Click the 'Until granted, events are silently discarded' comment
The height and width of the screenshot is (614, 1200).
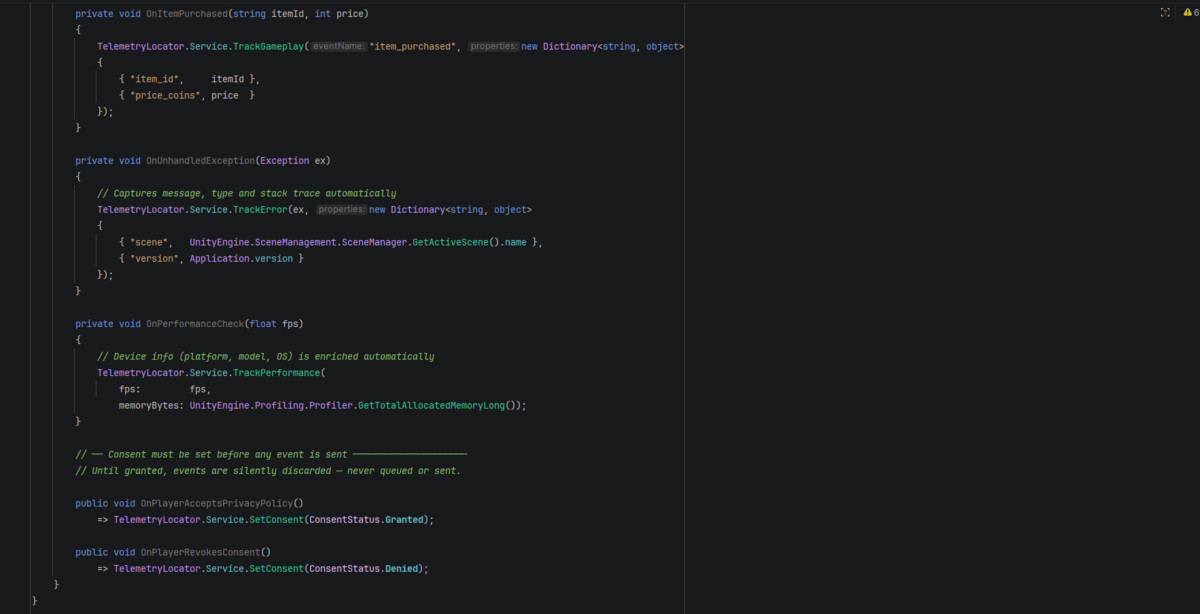coord(268,470)
